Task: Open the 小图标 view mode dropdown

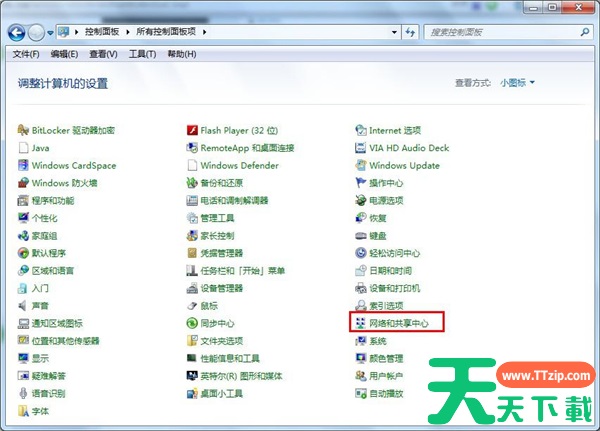Action: [x=517, y=83]
